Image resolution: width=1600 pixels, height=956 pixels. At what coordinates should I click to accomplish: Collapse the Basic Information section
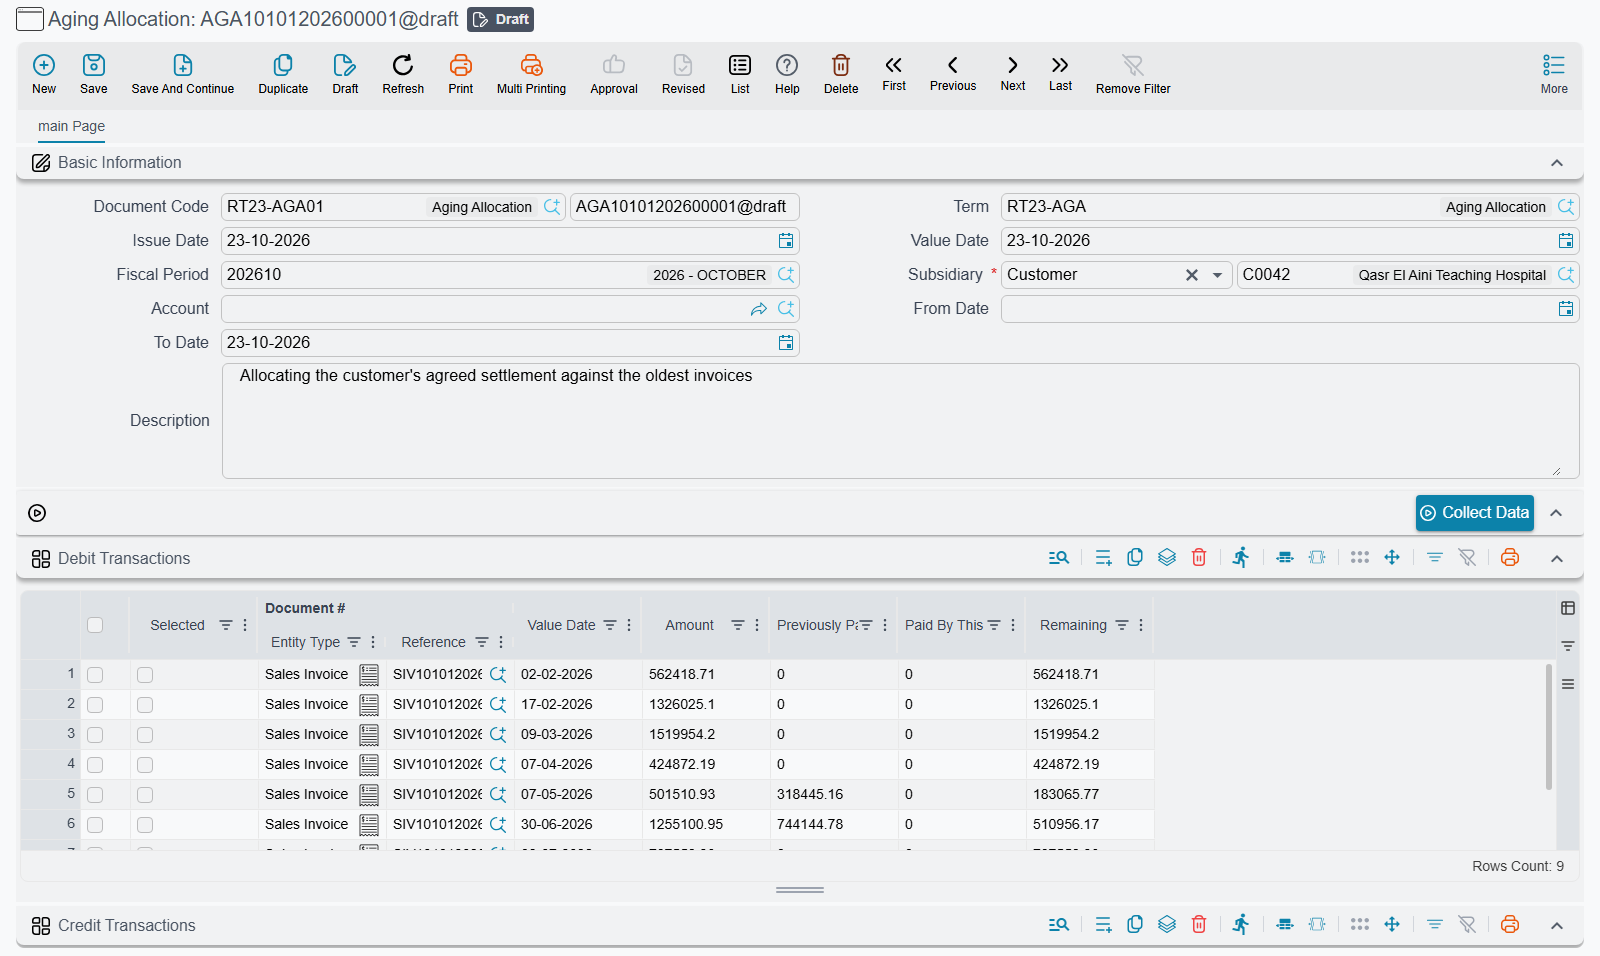click(x=1557, y=163)
